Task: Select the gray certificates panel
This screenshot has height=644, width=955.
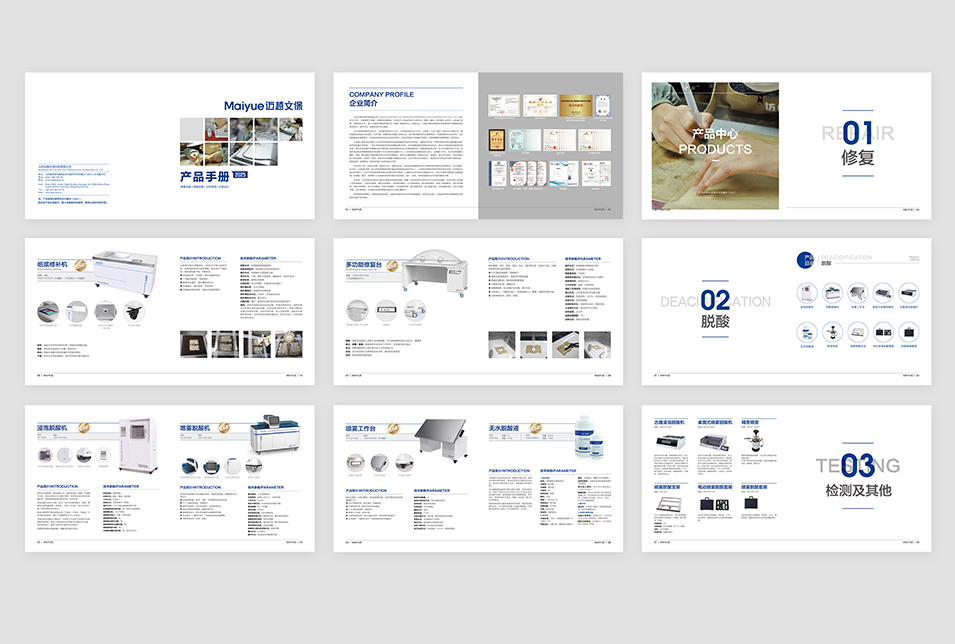Action: click(x=549, y=145)
